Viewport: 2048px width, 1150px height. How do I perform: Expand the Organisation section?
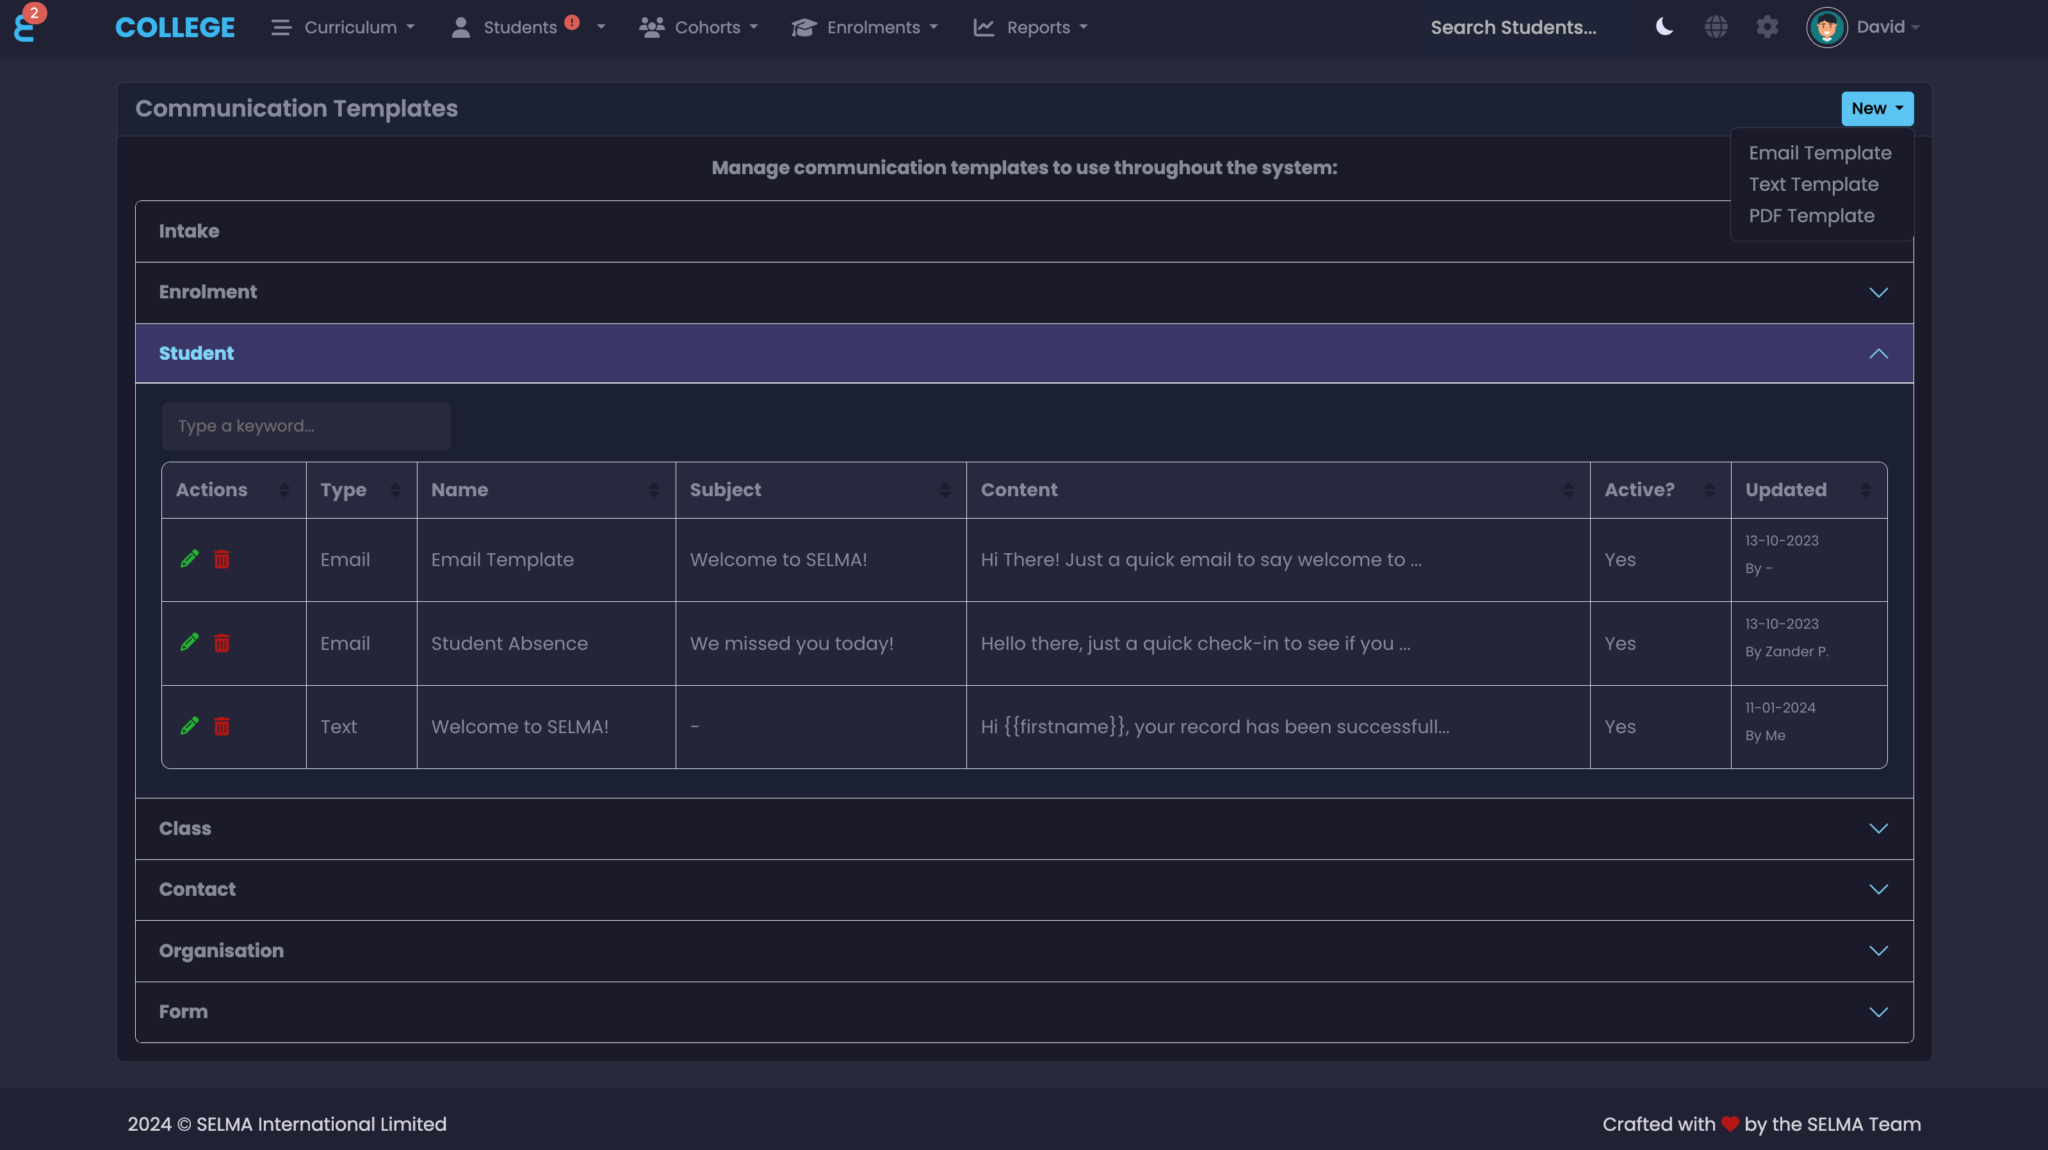click(1878, 951)
